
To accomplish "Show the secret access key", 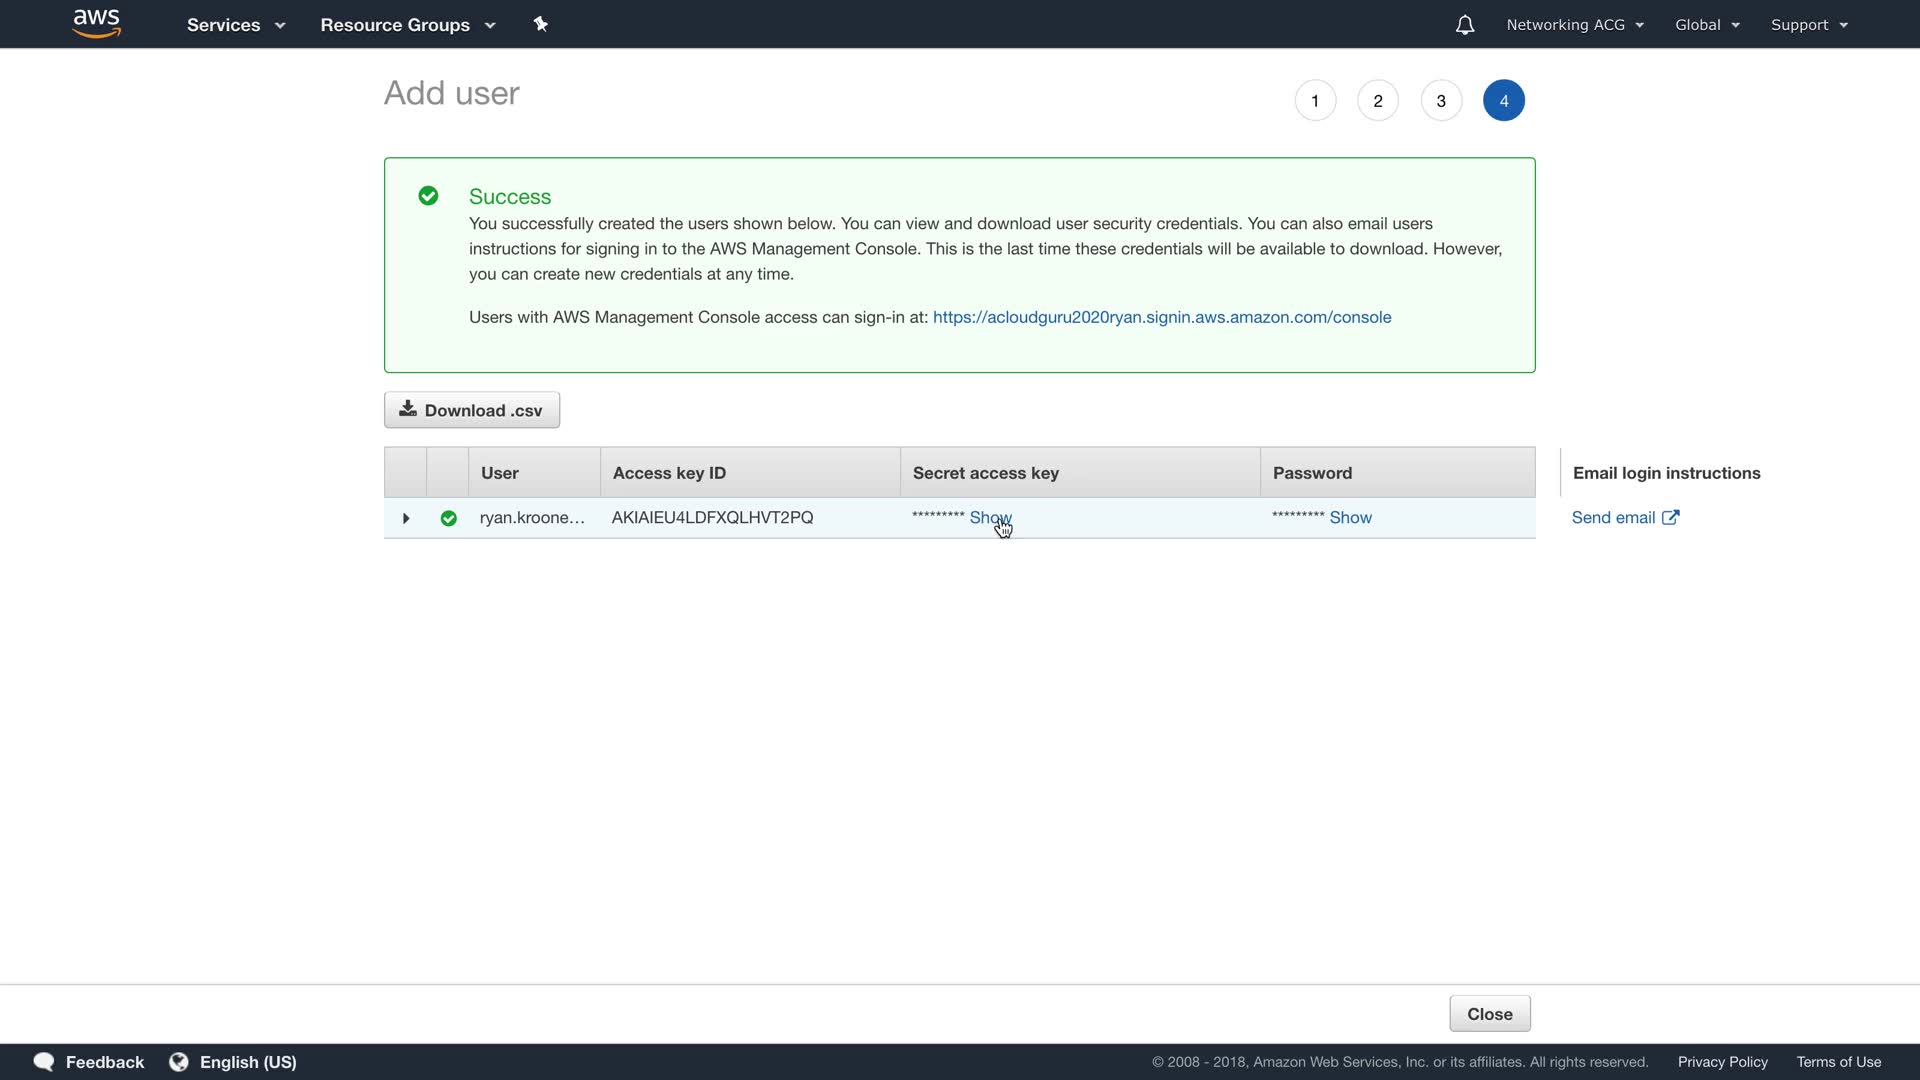I will (989, 517).
